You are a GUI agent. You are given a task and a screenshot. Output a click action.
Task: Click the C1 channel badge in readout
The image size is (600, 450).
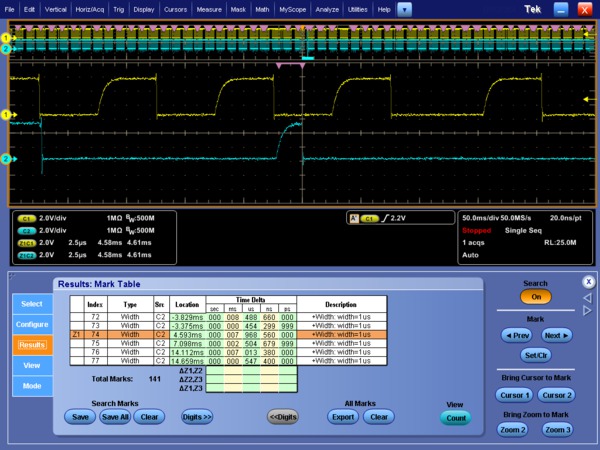(27, 217)
